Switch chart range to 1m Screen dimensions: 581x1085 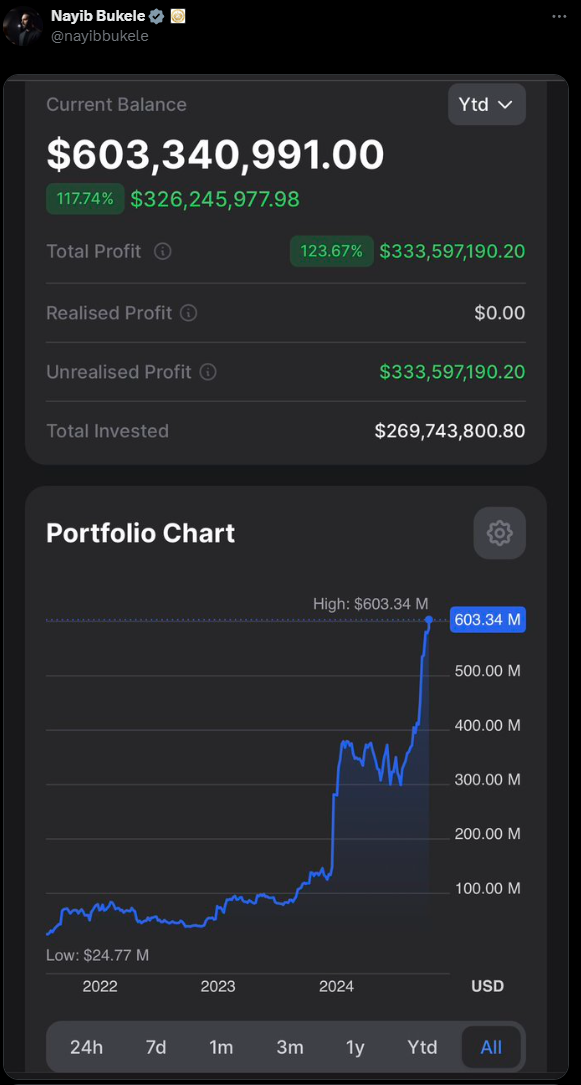(x=221, y=1047)
